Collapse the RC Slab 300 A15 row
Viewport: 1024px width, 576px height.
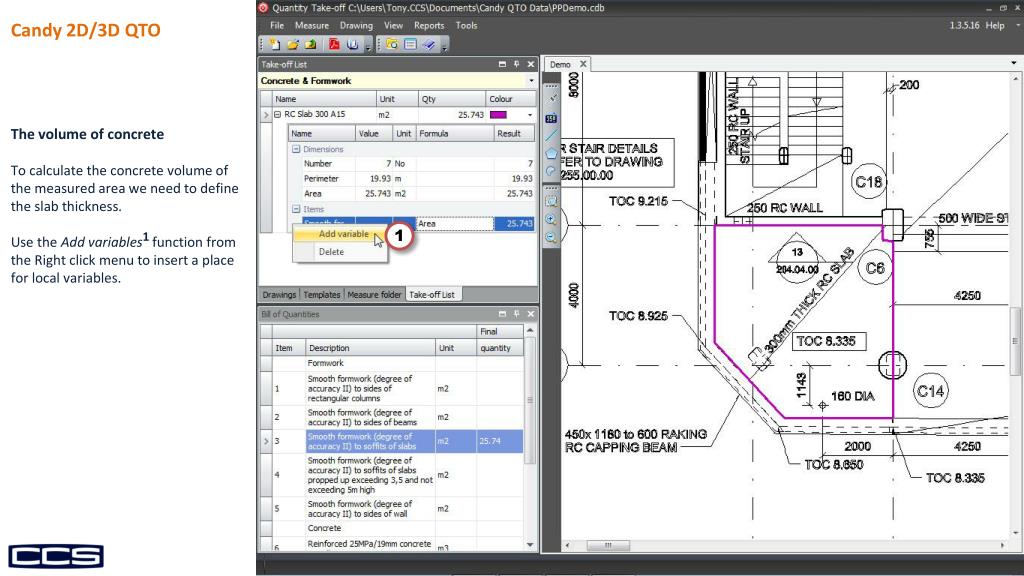pyautogui.click(x=278, y=114)
